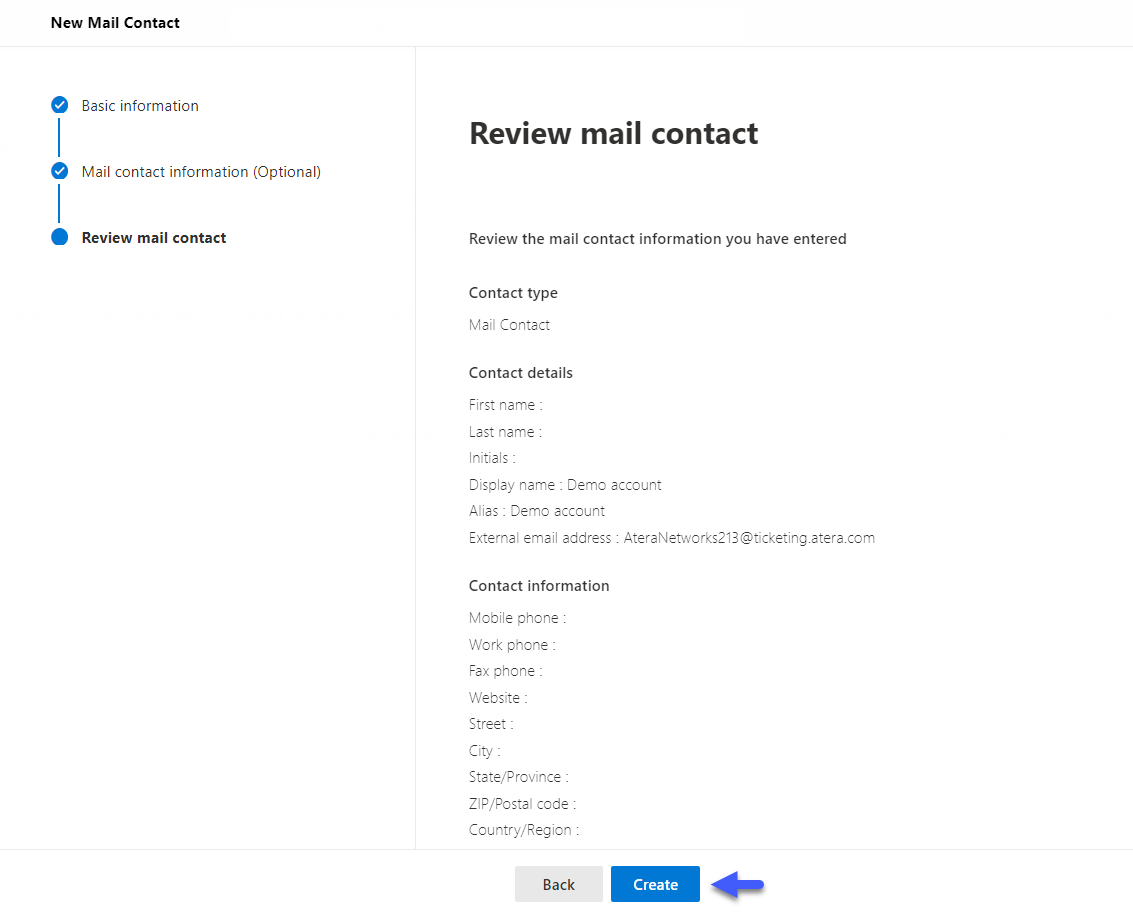Click the Display name Demo account line
This screenshot has height=916, width=1133.
click(565, 485)
